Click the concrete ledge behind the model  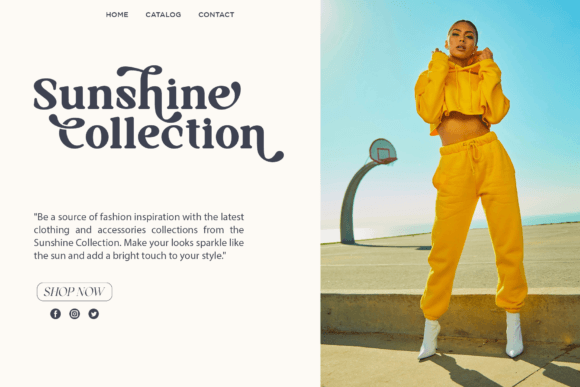[370, 314]
